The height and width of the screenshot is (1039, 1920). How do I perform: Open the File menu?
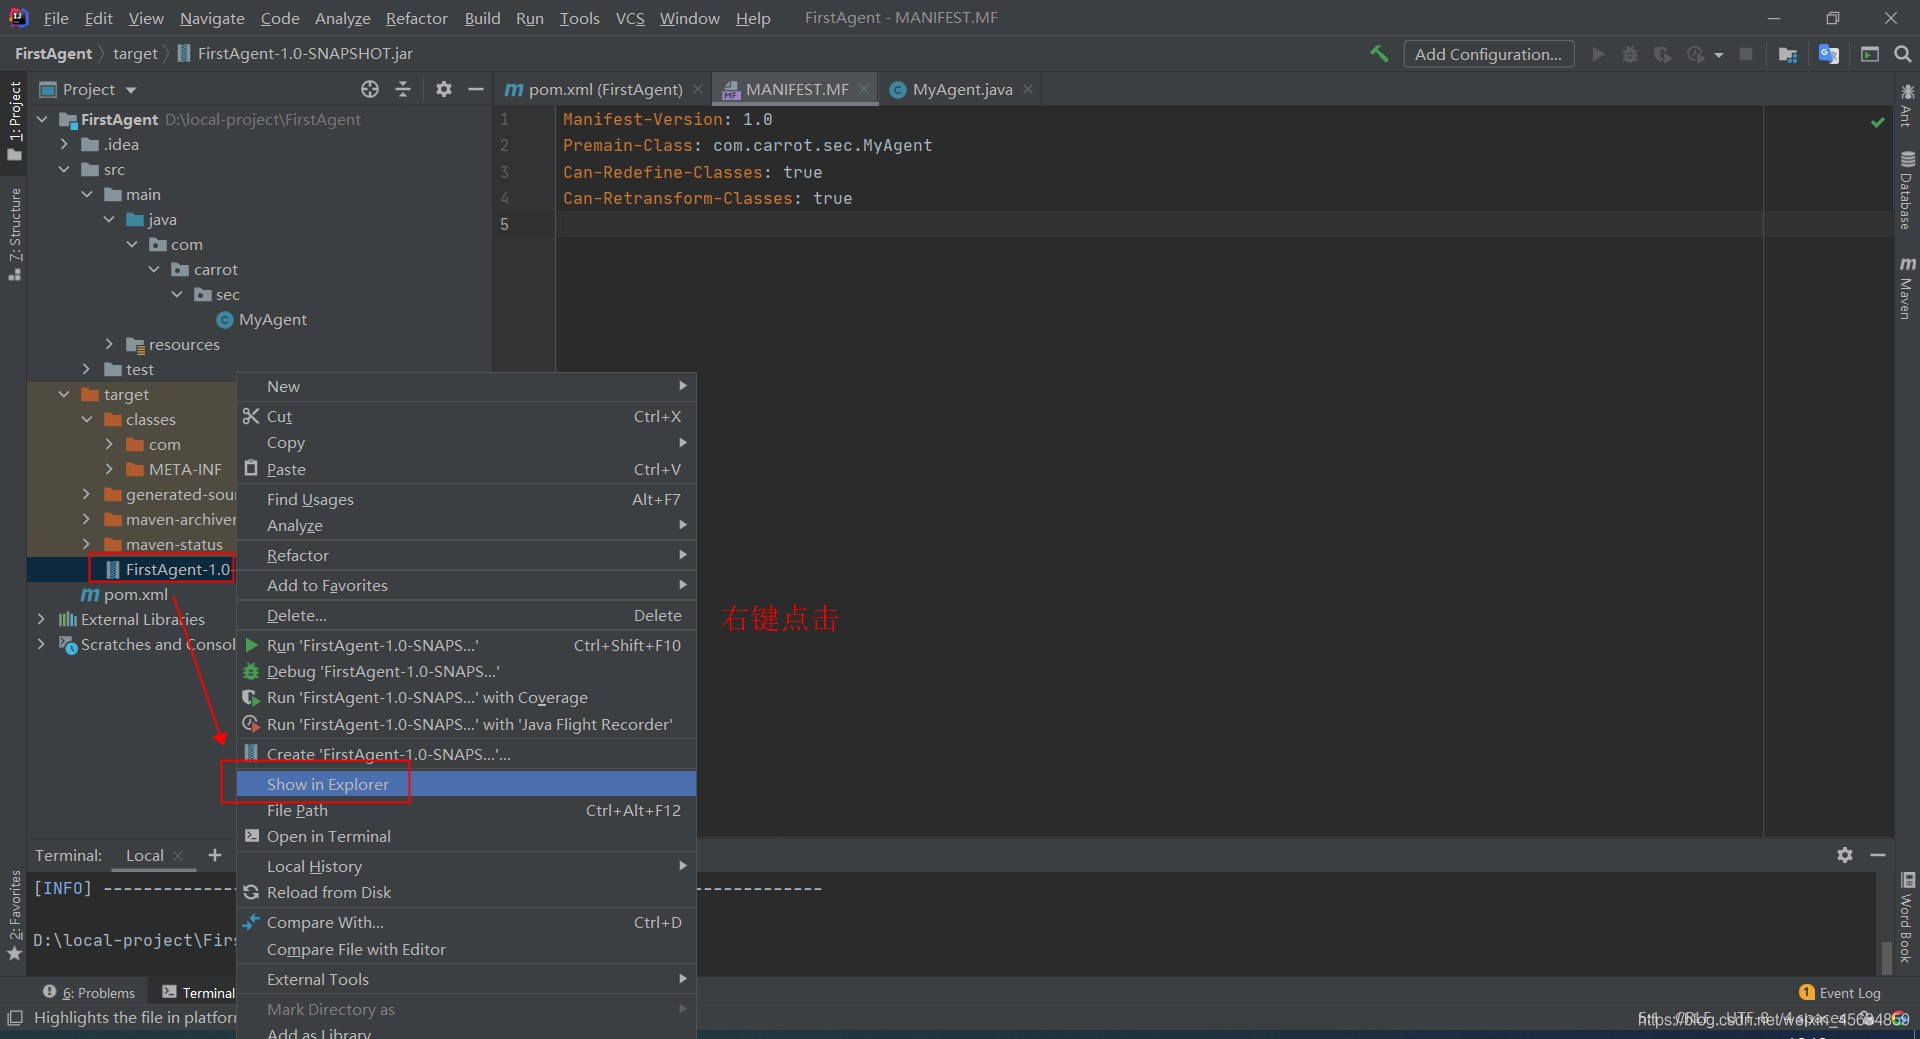point(56,18)
